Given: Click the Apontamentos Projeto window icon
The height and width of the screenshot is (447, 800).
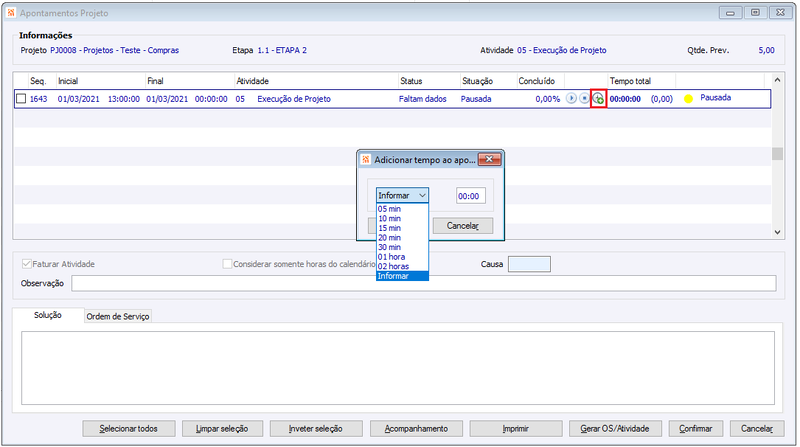Looking at the screenshot, I should point(11,13).
